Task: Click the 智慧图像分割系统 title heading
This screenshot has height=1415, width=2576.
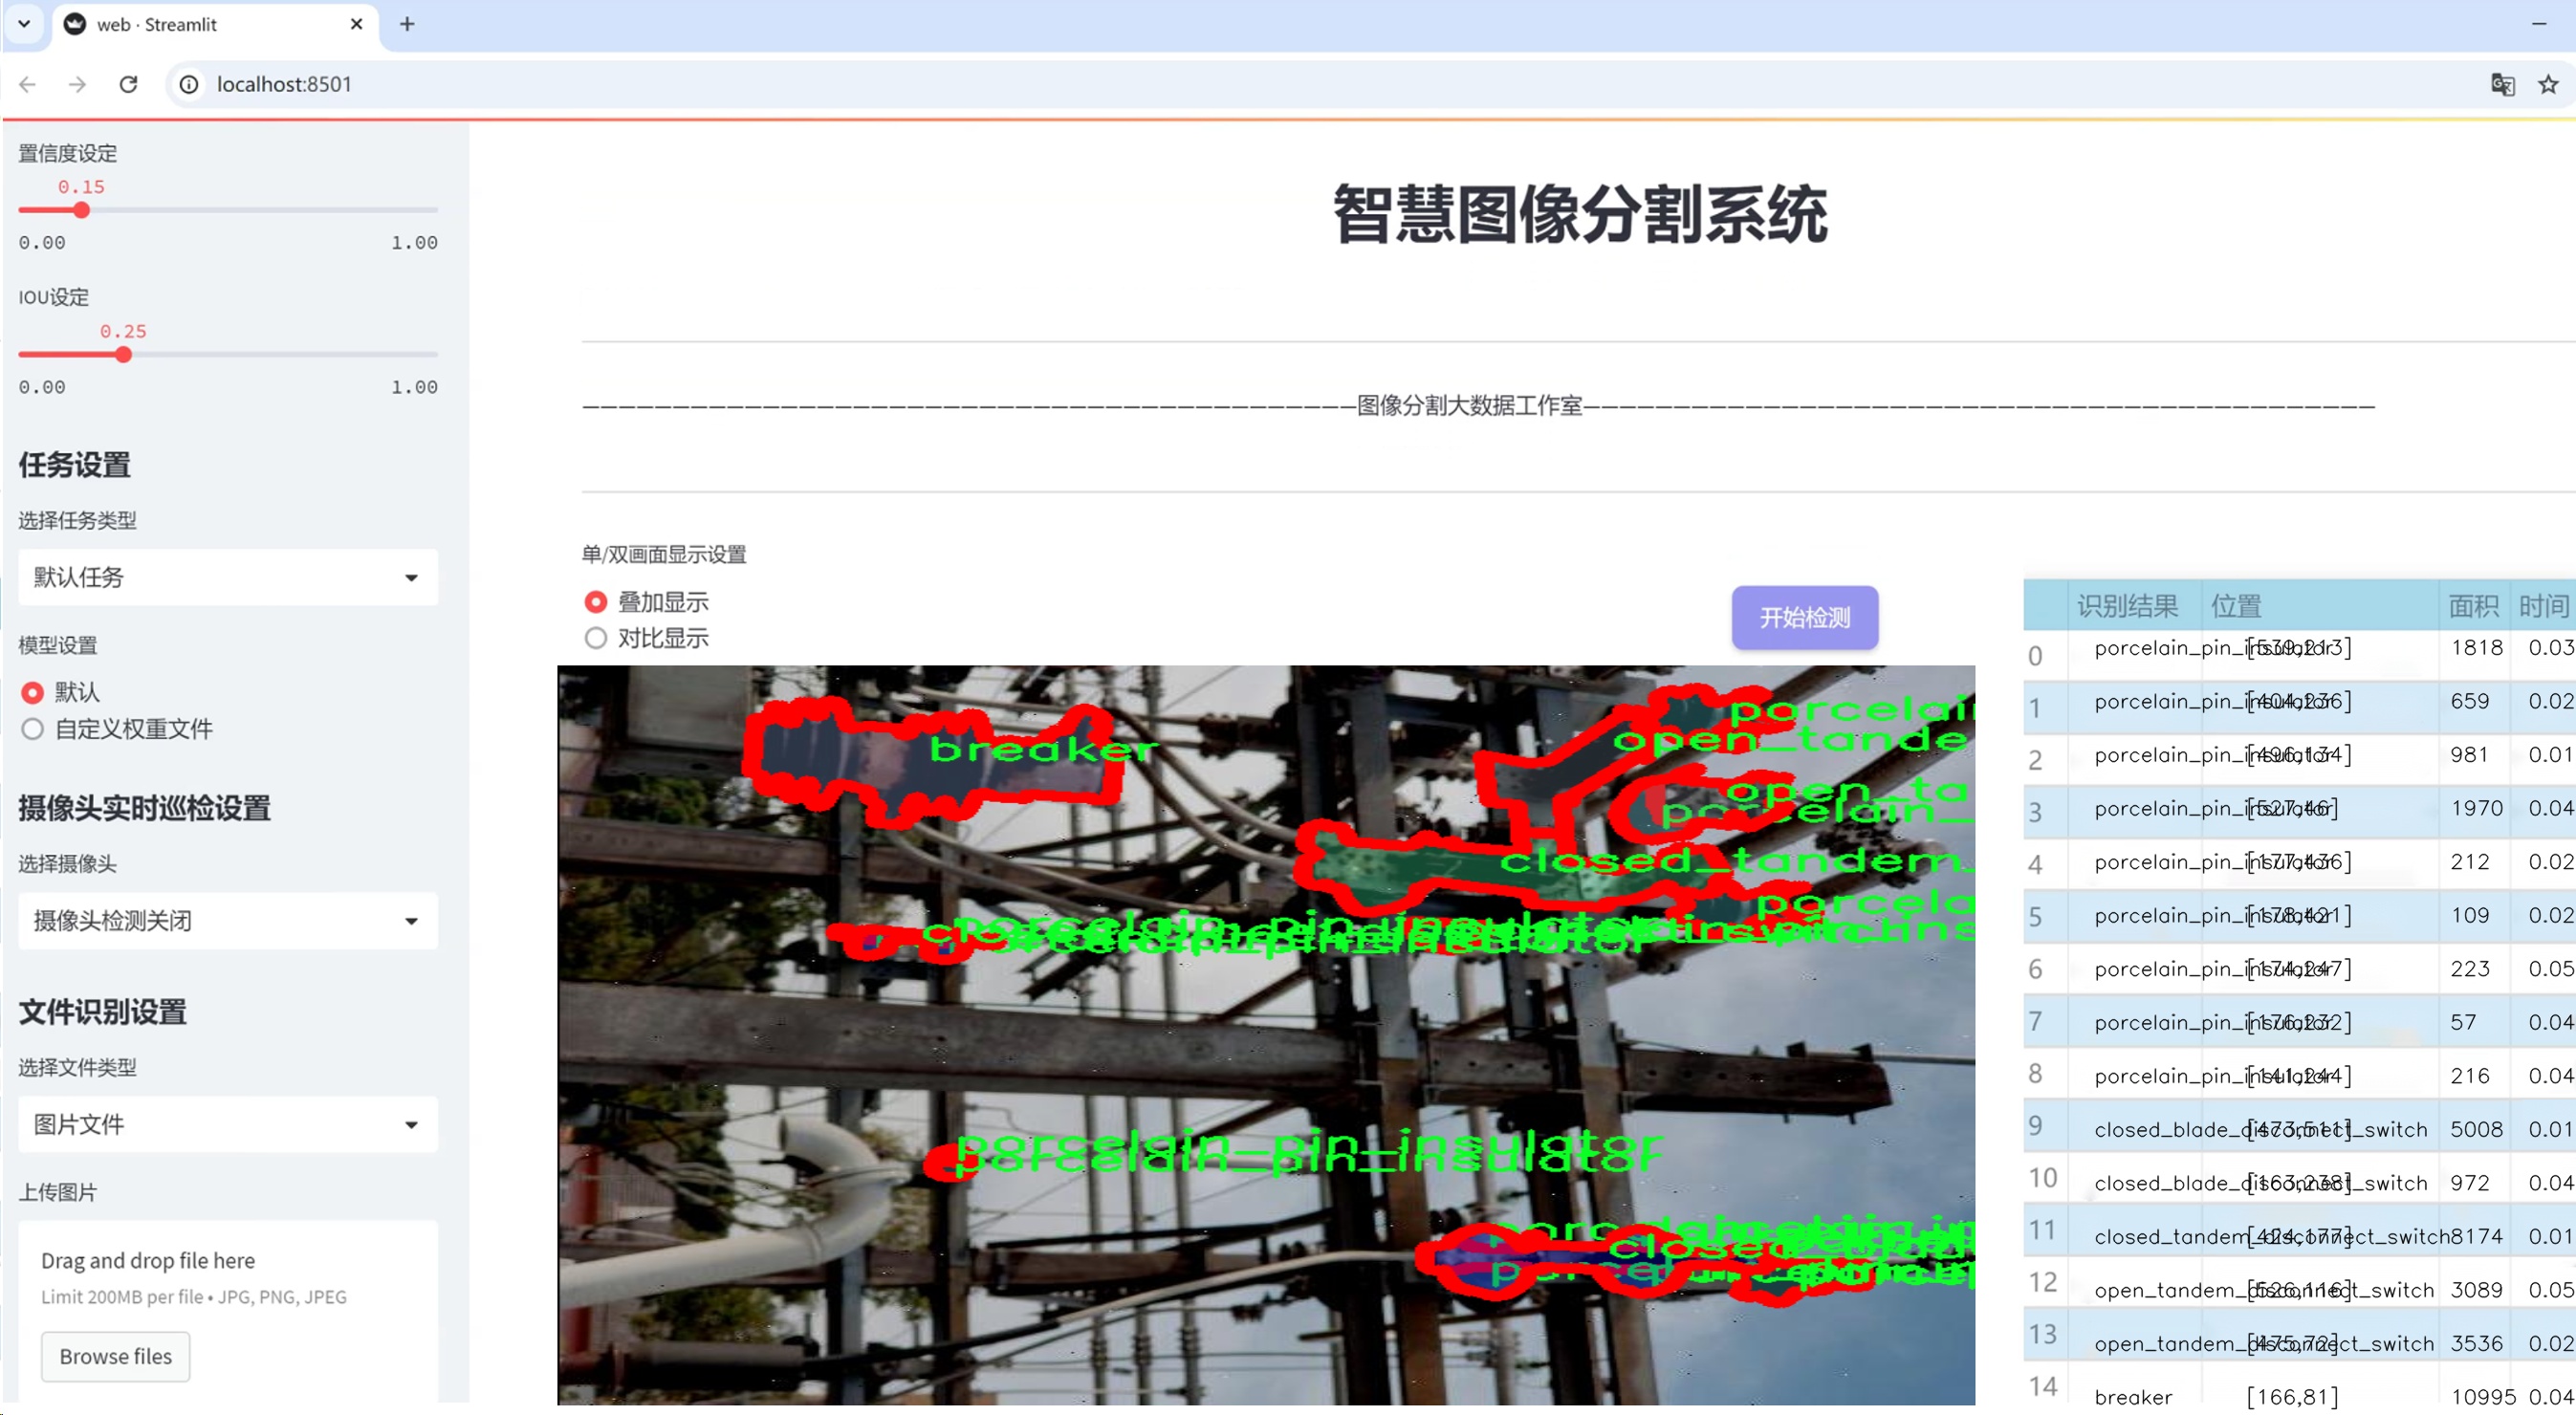Action: (1580, 214)
